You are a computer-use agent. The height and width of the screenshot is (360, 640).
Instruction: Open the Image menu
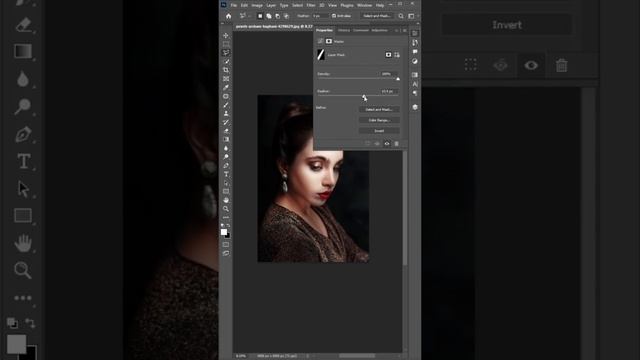tap(257, 5)
